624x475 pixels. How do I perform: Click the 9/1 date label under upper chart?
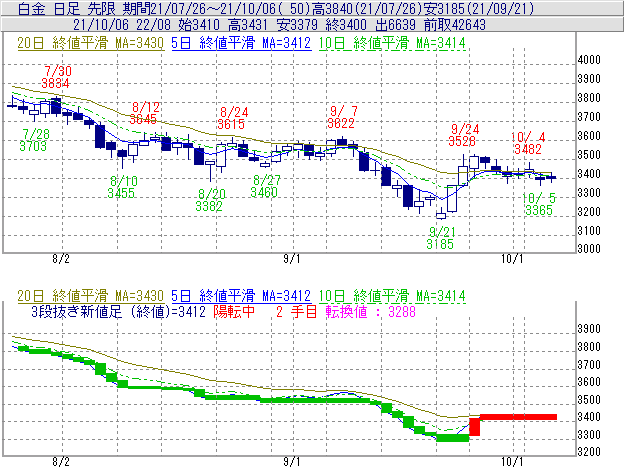click(x=292, y=259)
